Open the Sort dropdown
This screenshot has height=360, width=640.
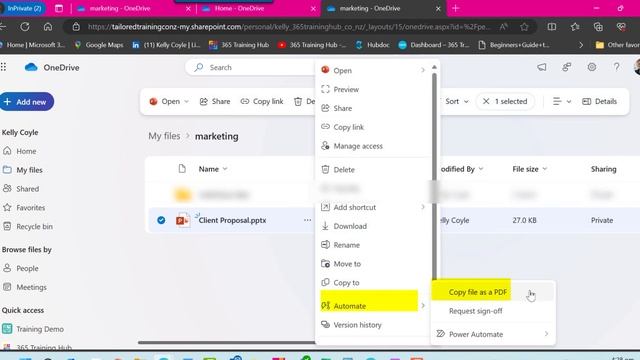(457, 101)
